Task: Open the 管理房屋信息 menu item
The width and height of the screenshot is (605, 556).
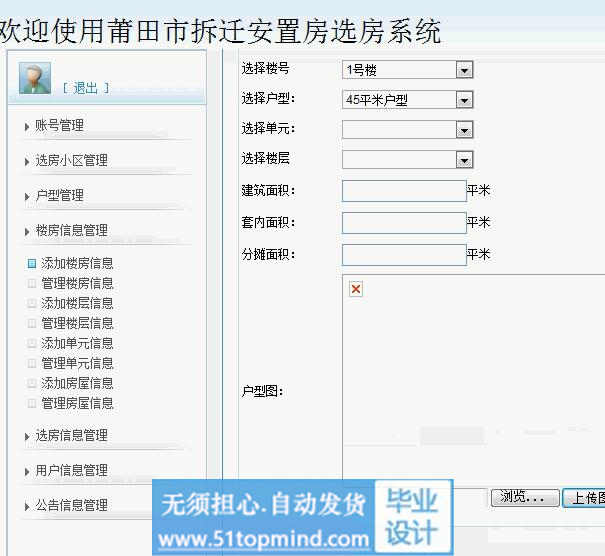Action: click(x=77, y=404)
